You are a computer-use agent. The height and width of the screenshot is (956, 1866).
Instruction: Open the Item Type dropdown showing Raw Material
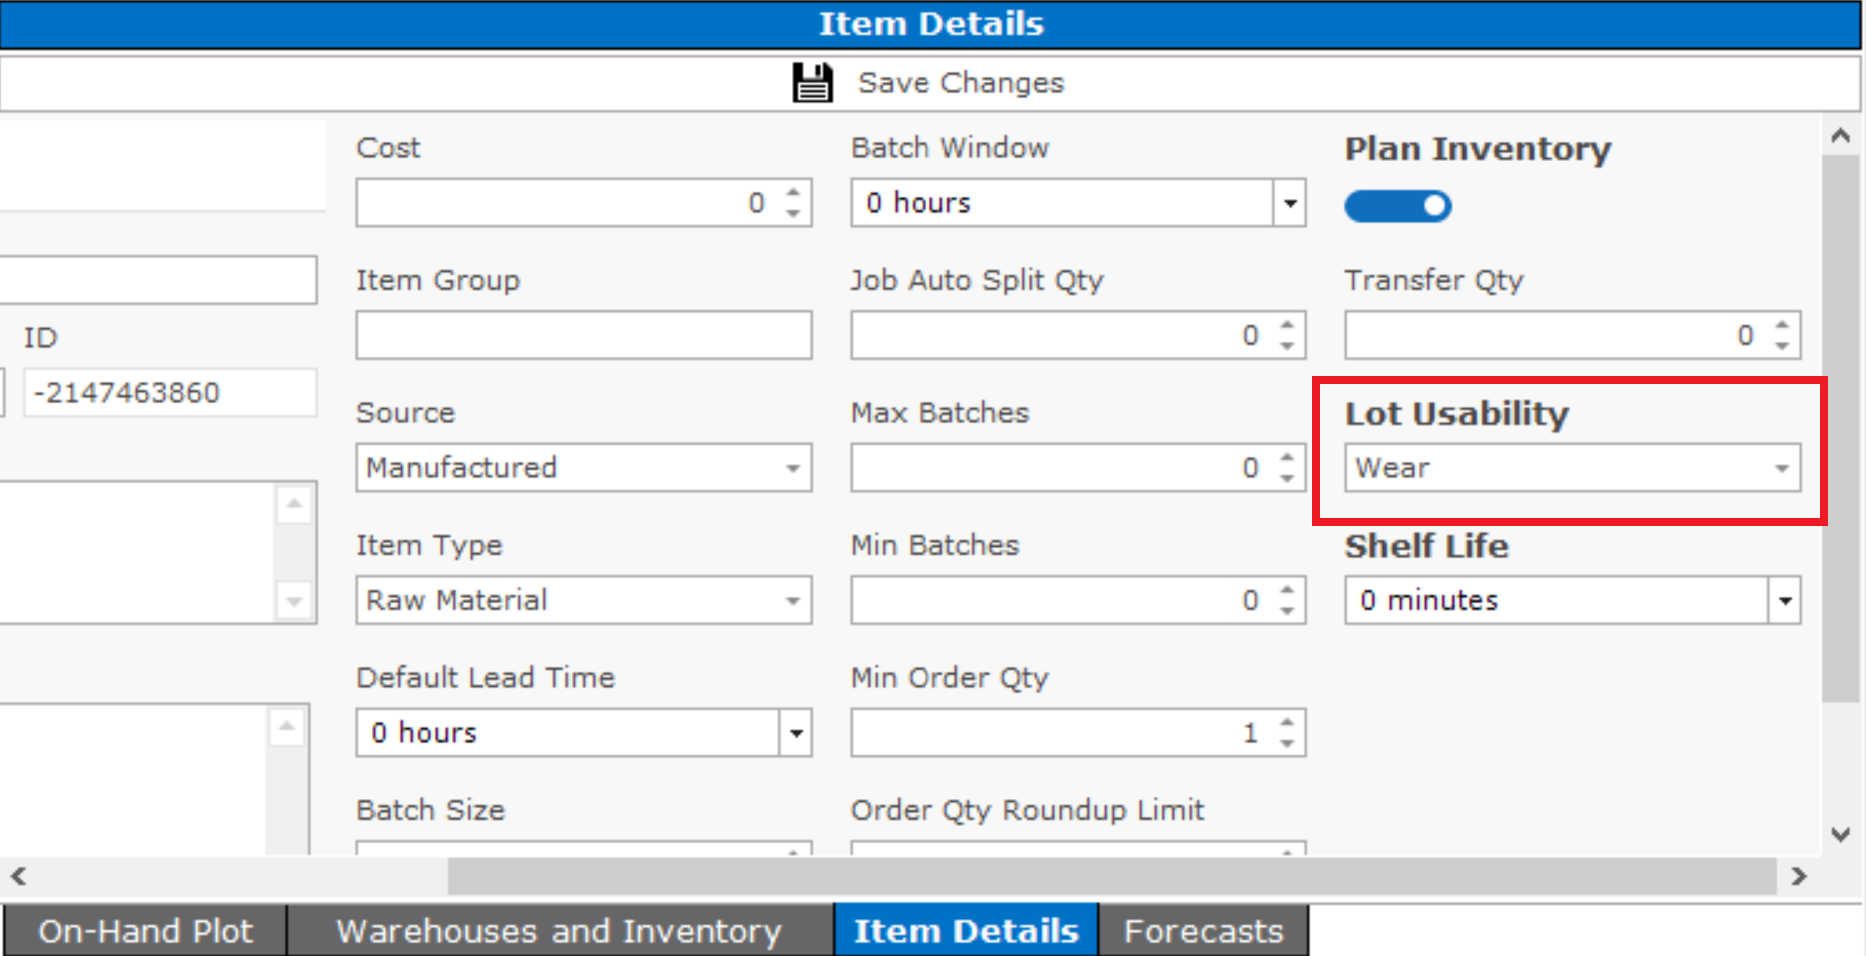click(x=584, y=600)
